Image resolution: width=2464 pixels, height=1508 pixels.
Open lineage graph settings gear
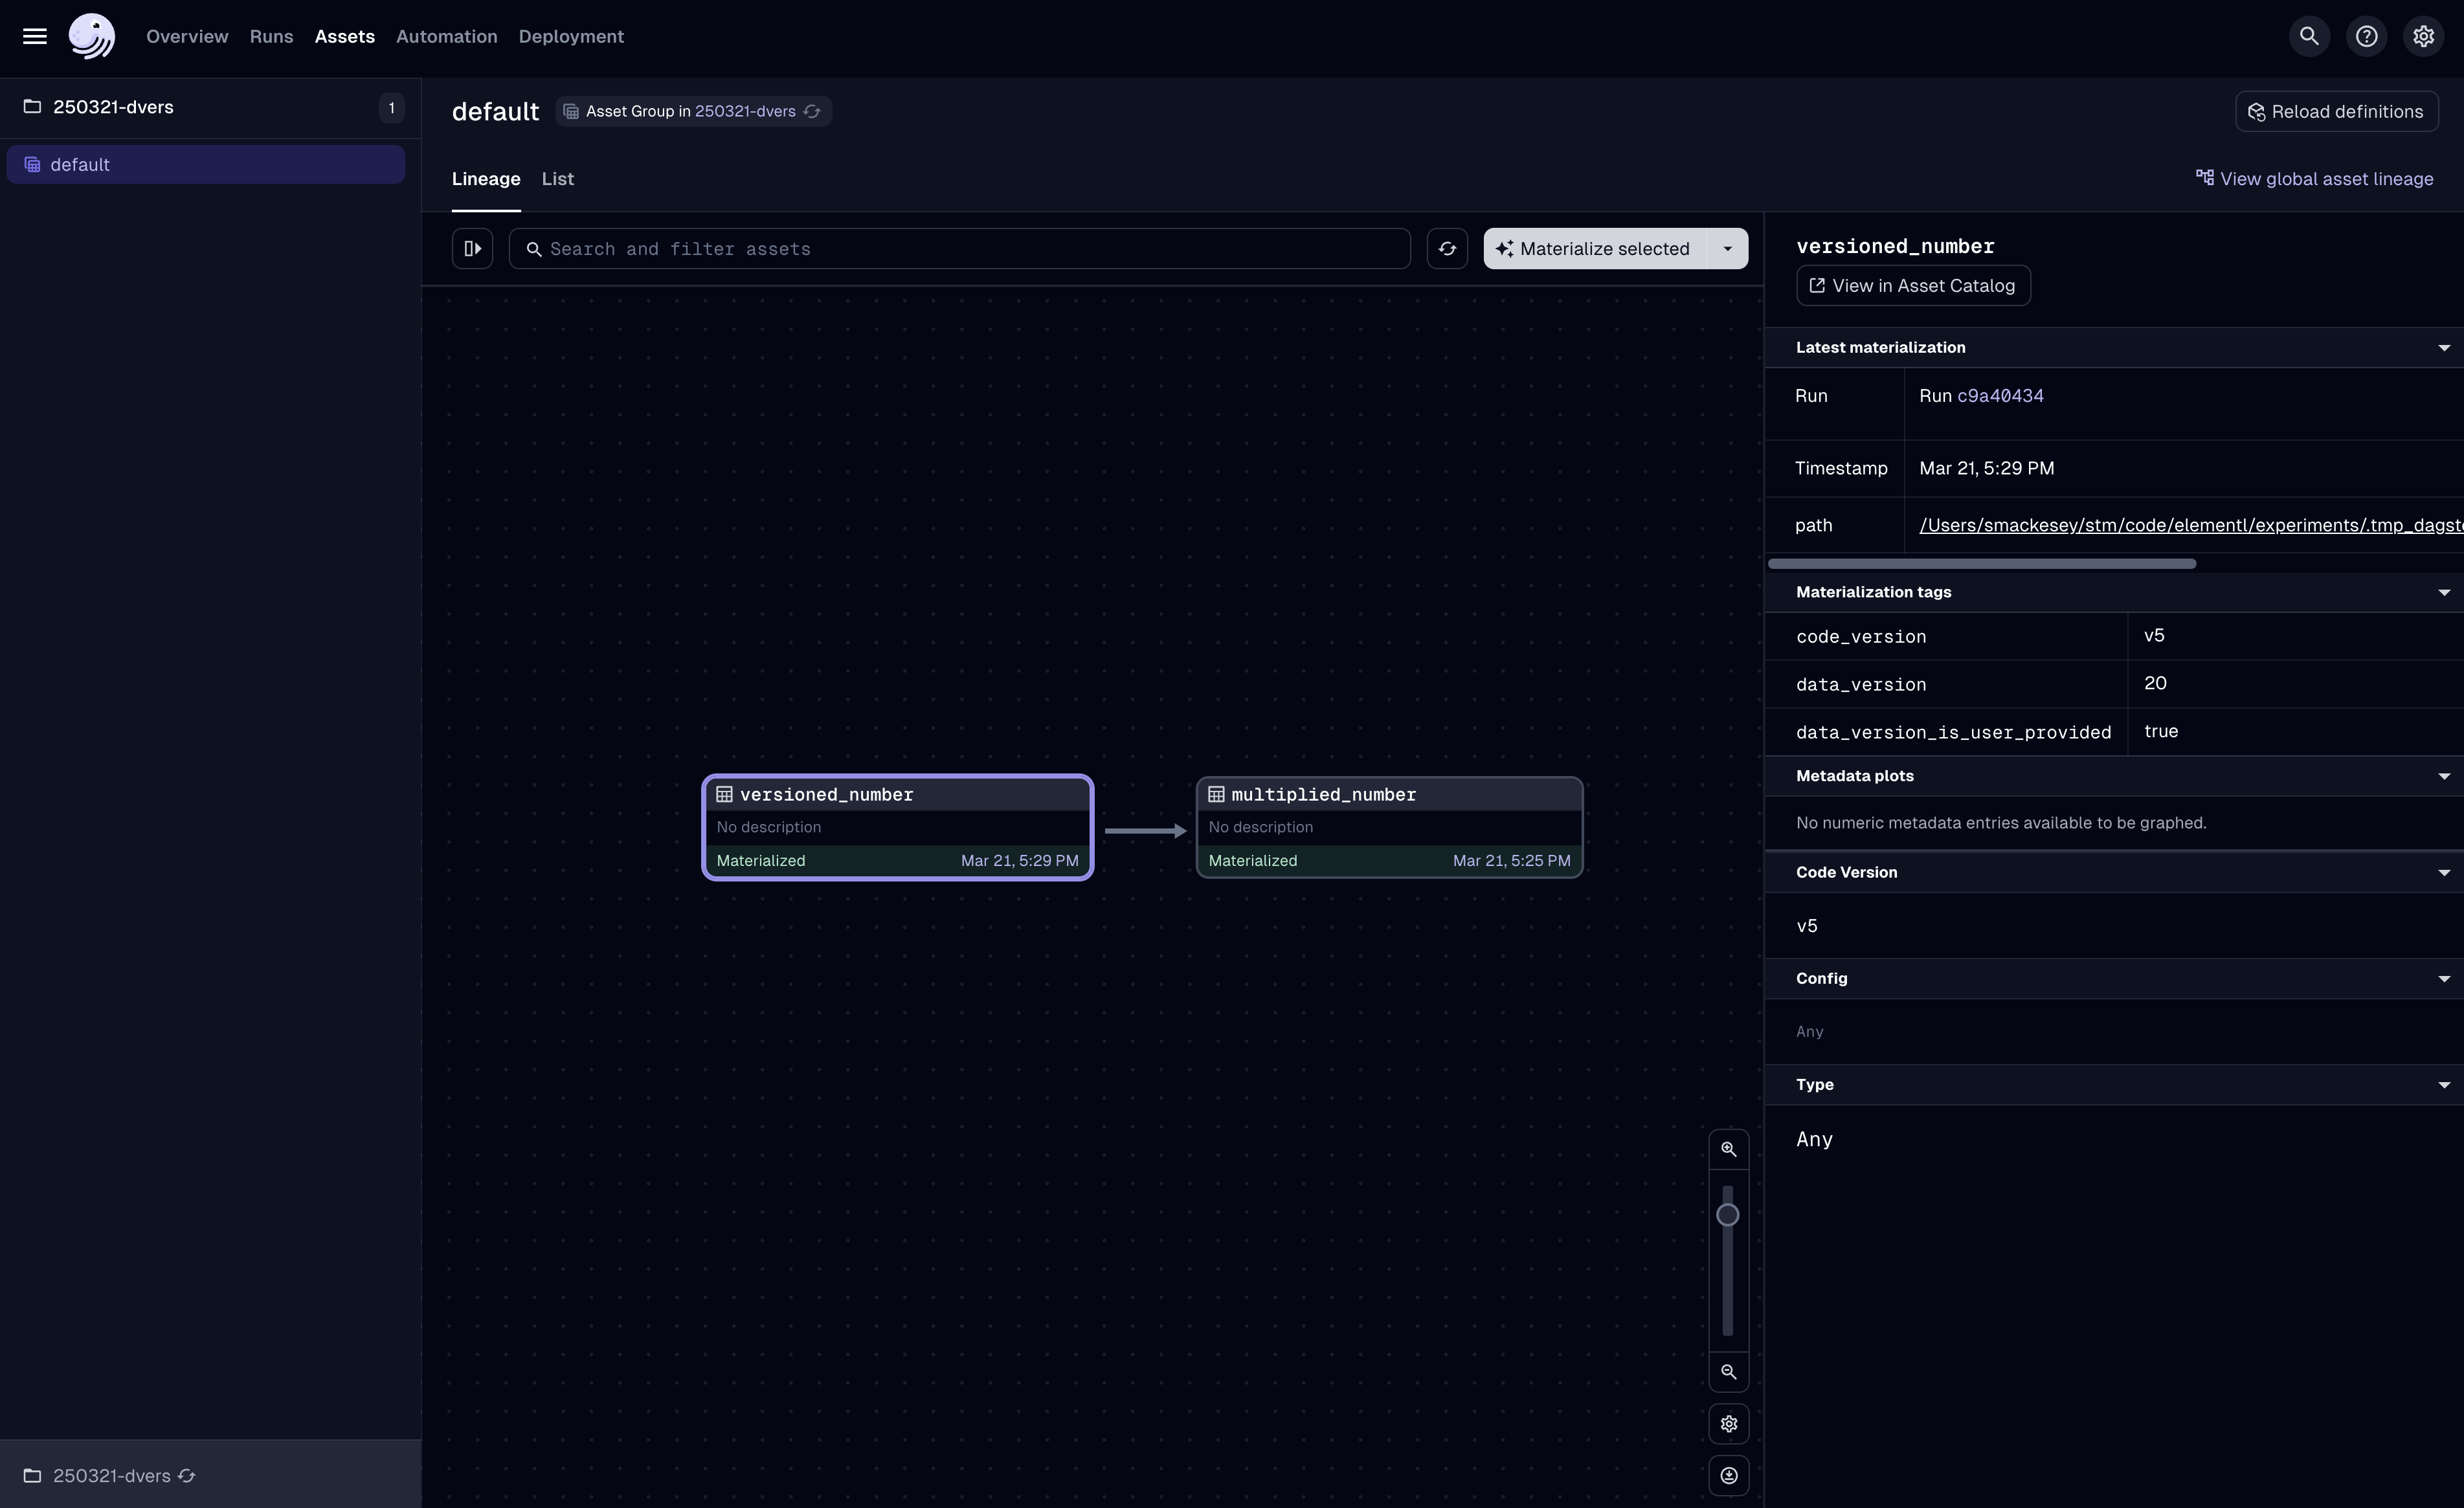pyautogui.click(x=1729, y=1424)
